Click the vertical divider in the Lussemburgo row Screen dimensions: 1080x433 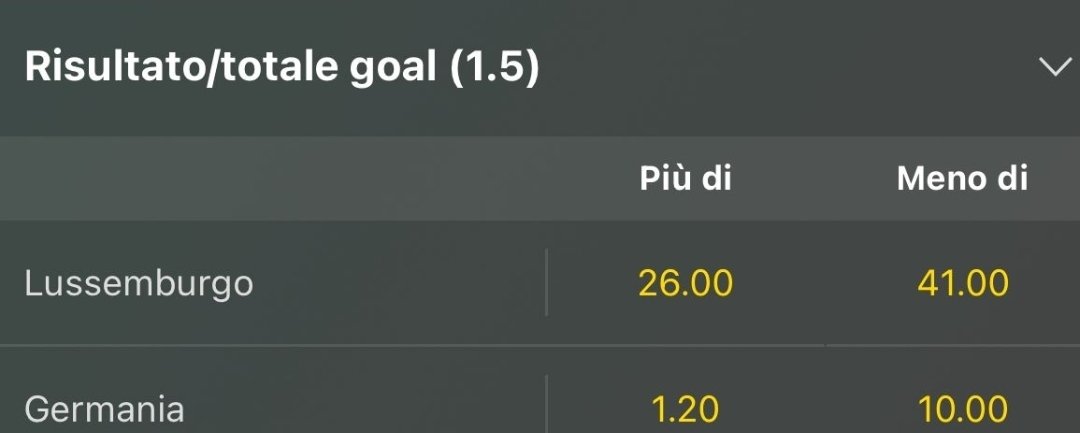pyautogui.click(x=547, y=283)
